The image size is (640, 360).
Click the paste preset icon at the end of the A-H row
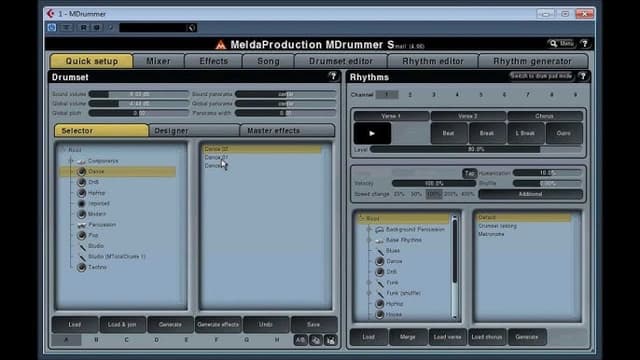point(331,340)
